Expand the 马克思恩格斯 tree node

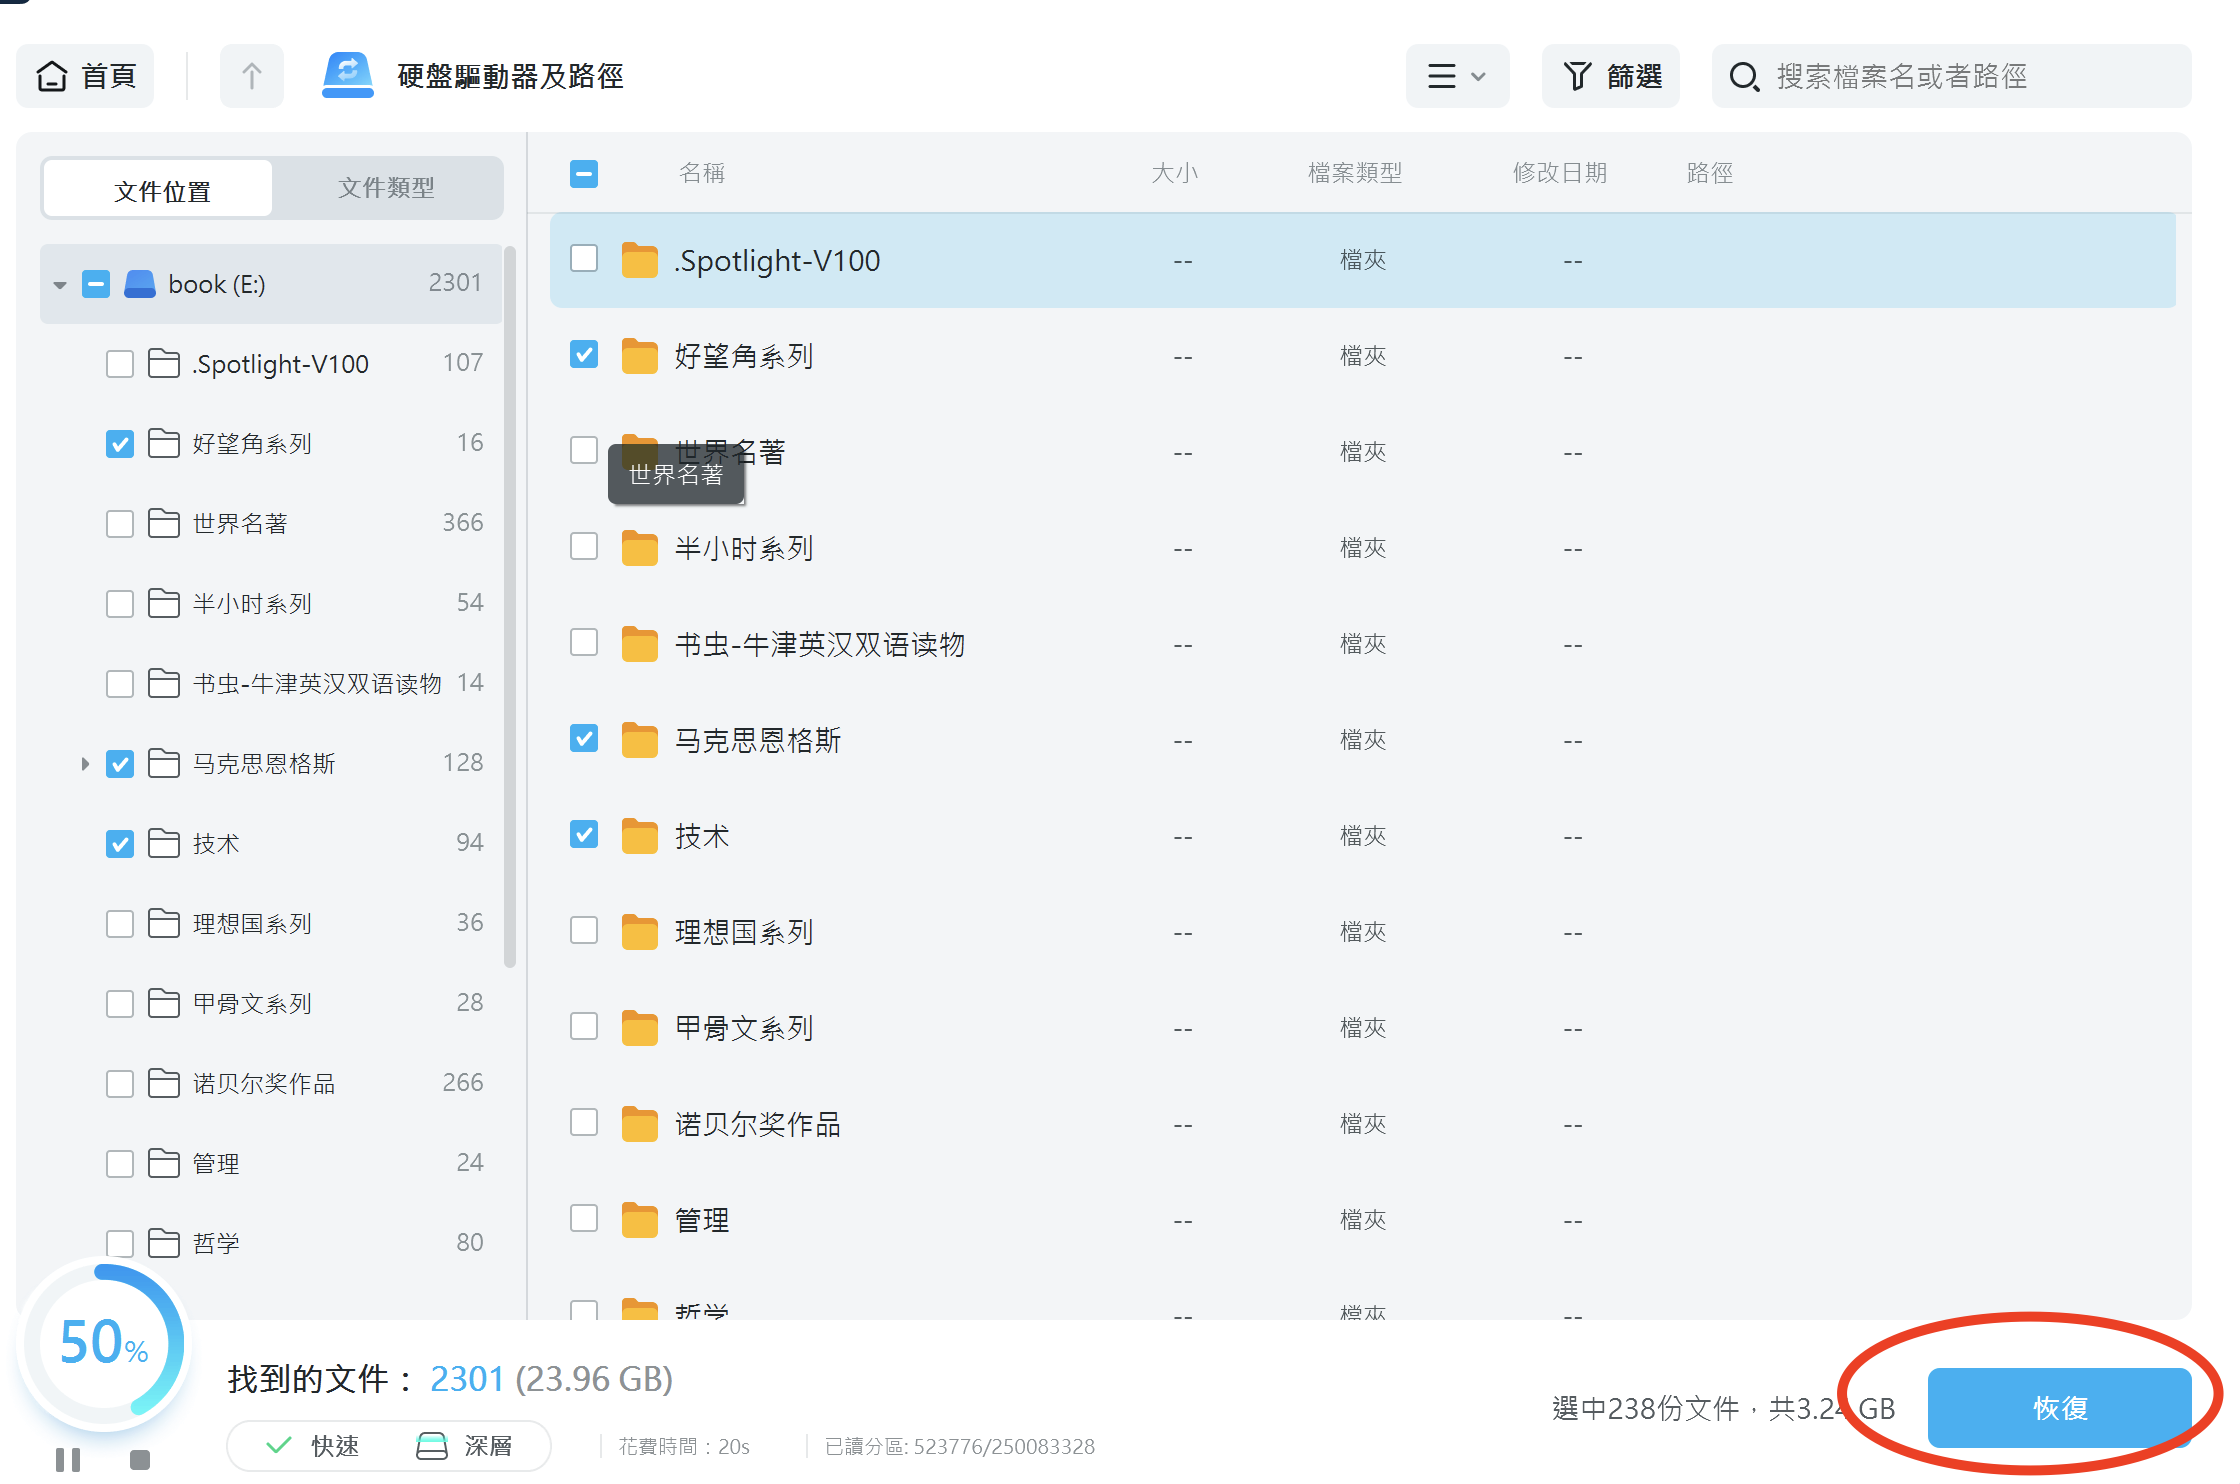pyautogui.click(x=85, y=764)
